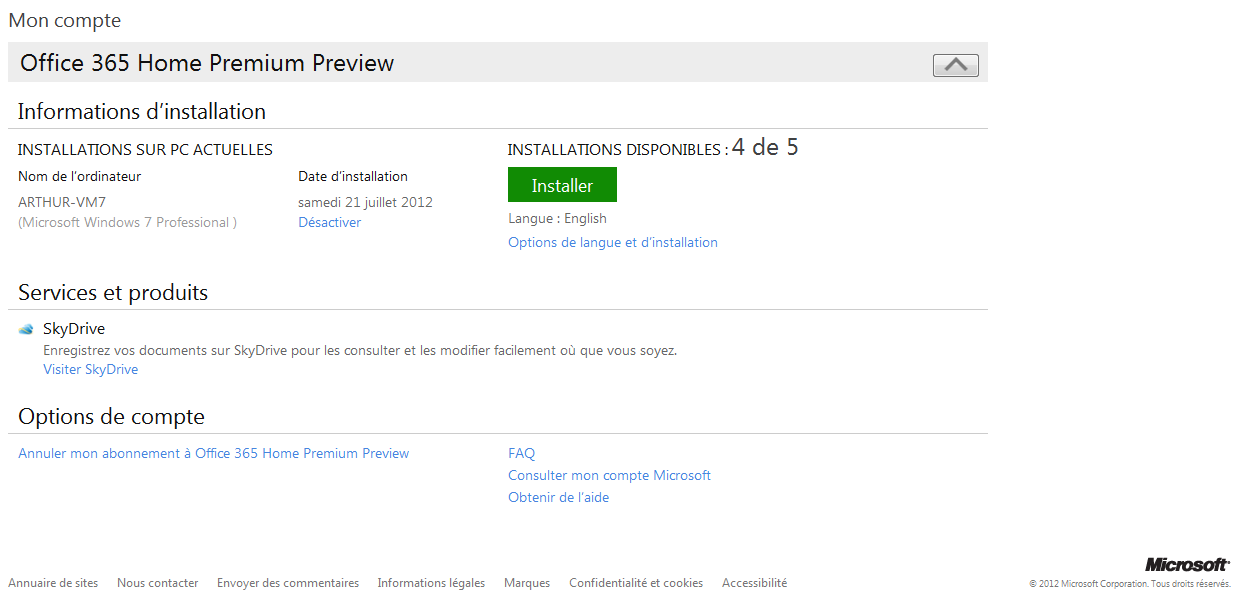Click the Langue : English text
1240x601 pixels.
pyautogui.click(x=557, y=218)
